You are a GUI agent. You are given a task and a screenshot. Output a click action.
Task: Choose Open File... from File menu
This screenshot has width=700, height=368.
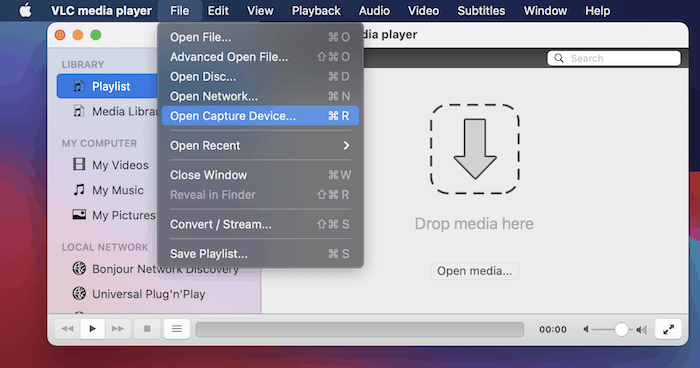tap(260, 37)
